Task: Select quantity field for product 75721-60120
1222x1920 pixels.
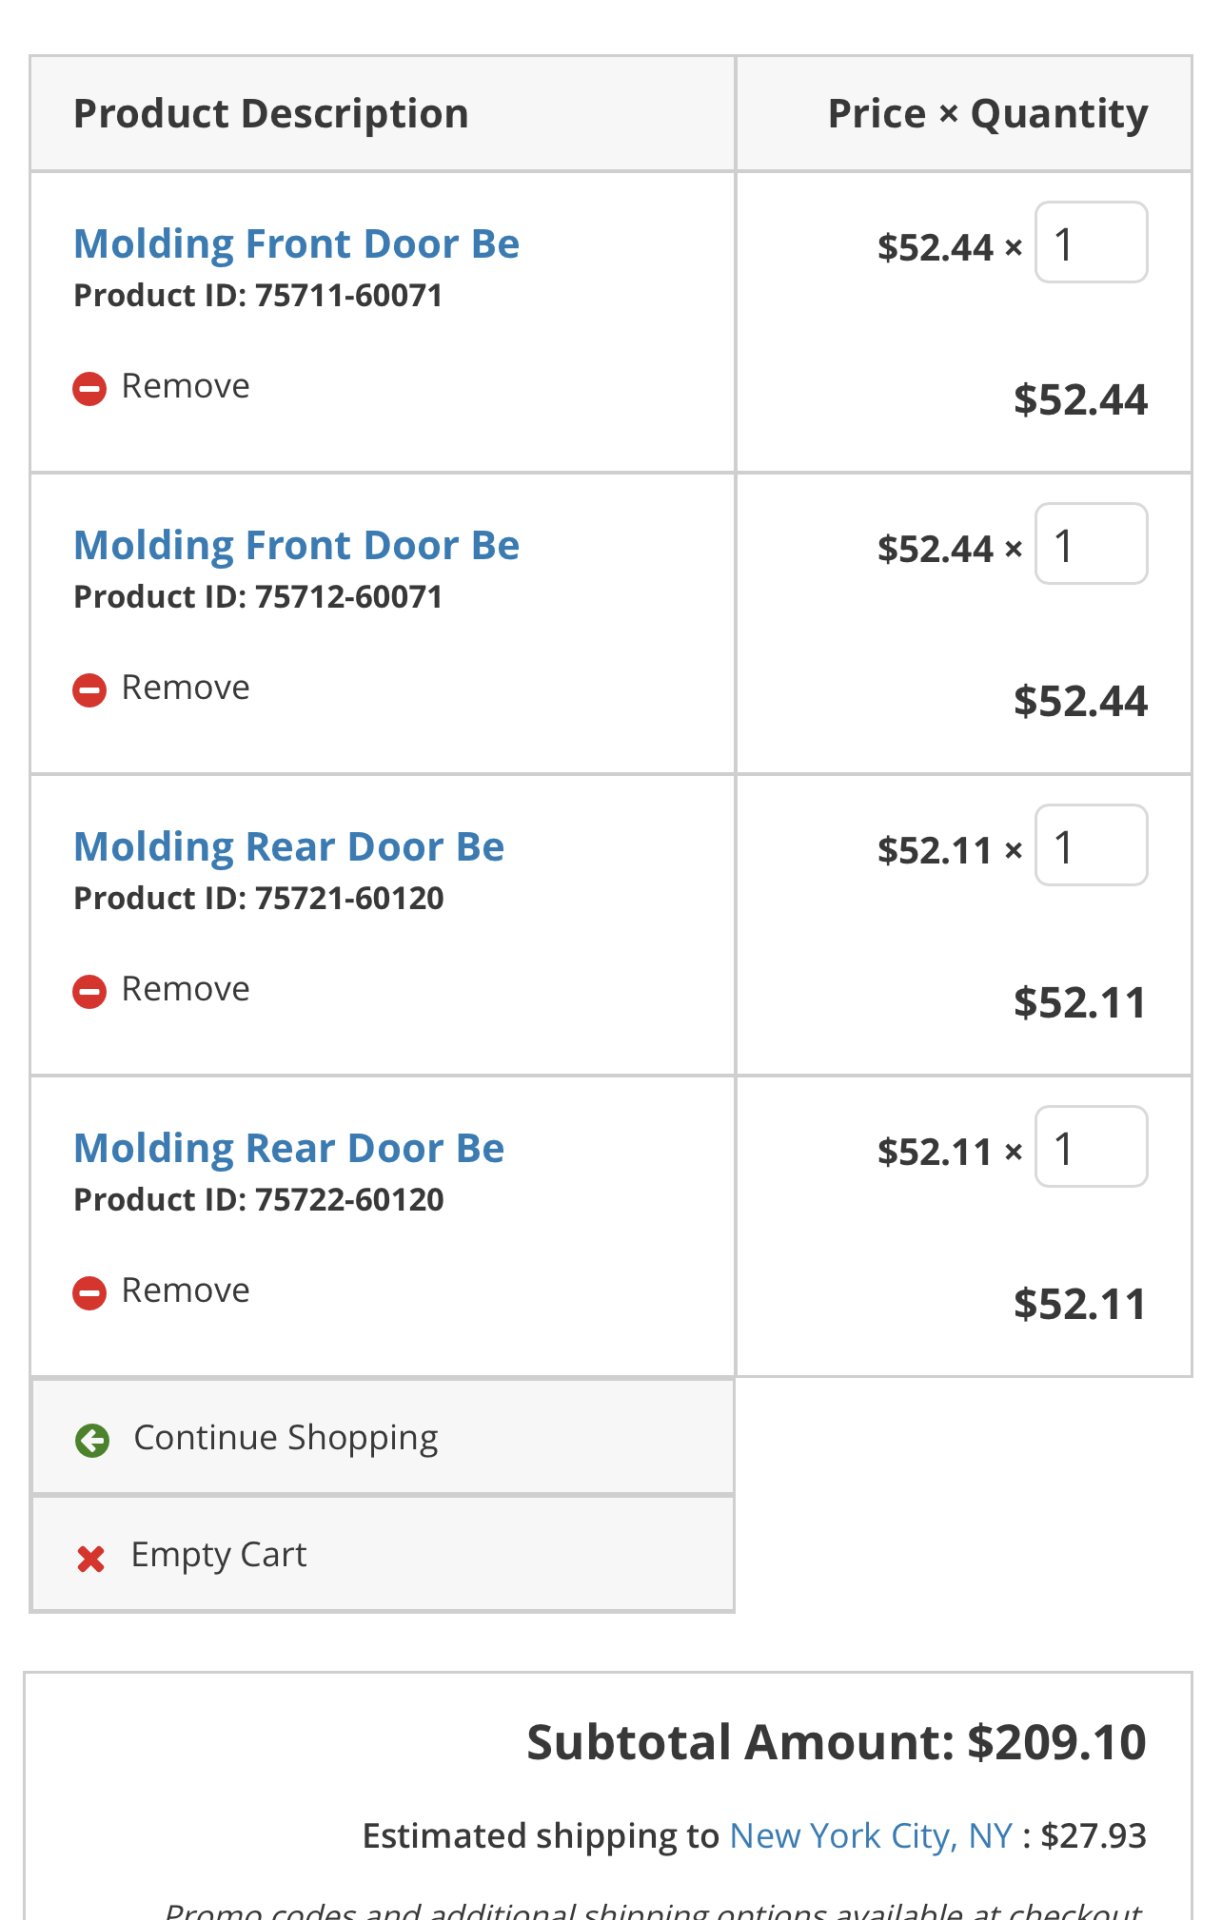Action: point(1091,846)
